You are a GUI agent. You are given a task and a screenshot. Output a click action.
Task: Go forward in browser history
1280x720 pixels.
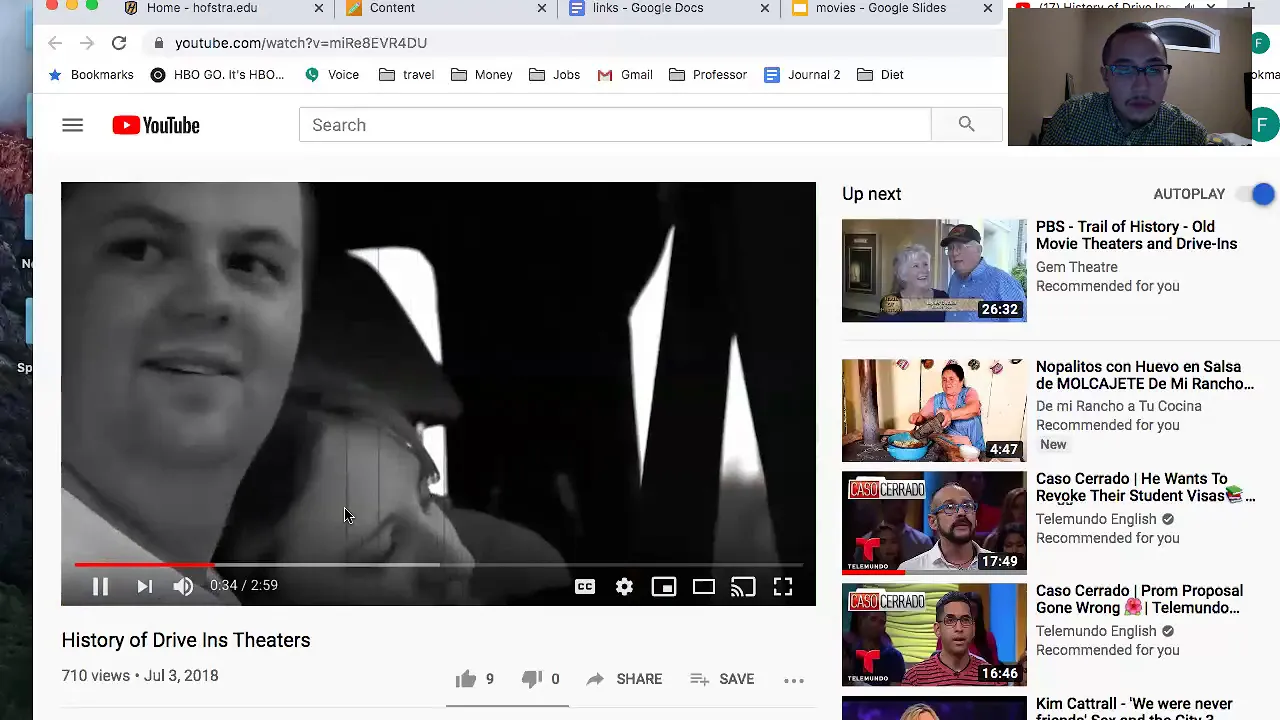(87, 43)
